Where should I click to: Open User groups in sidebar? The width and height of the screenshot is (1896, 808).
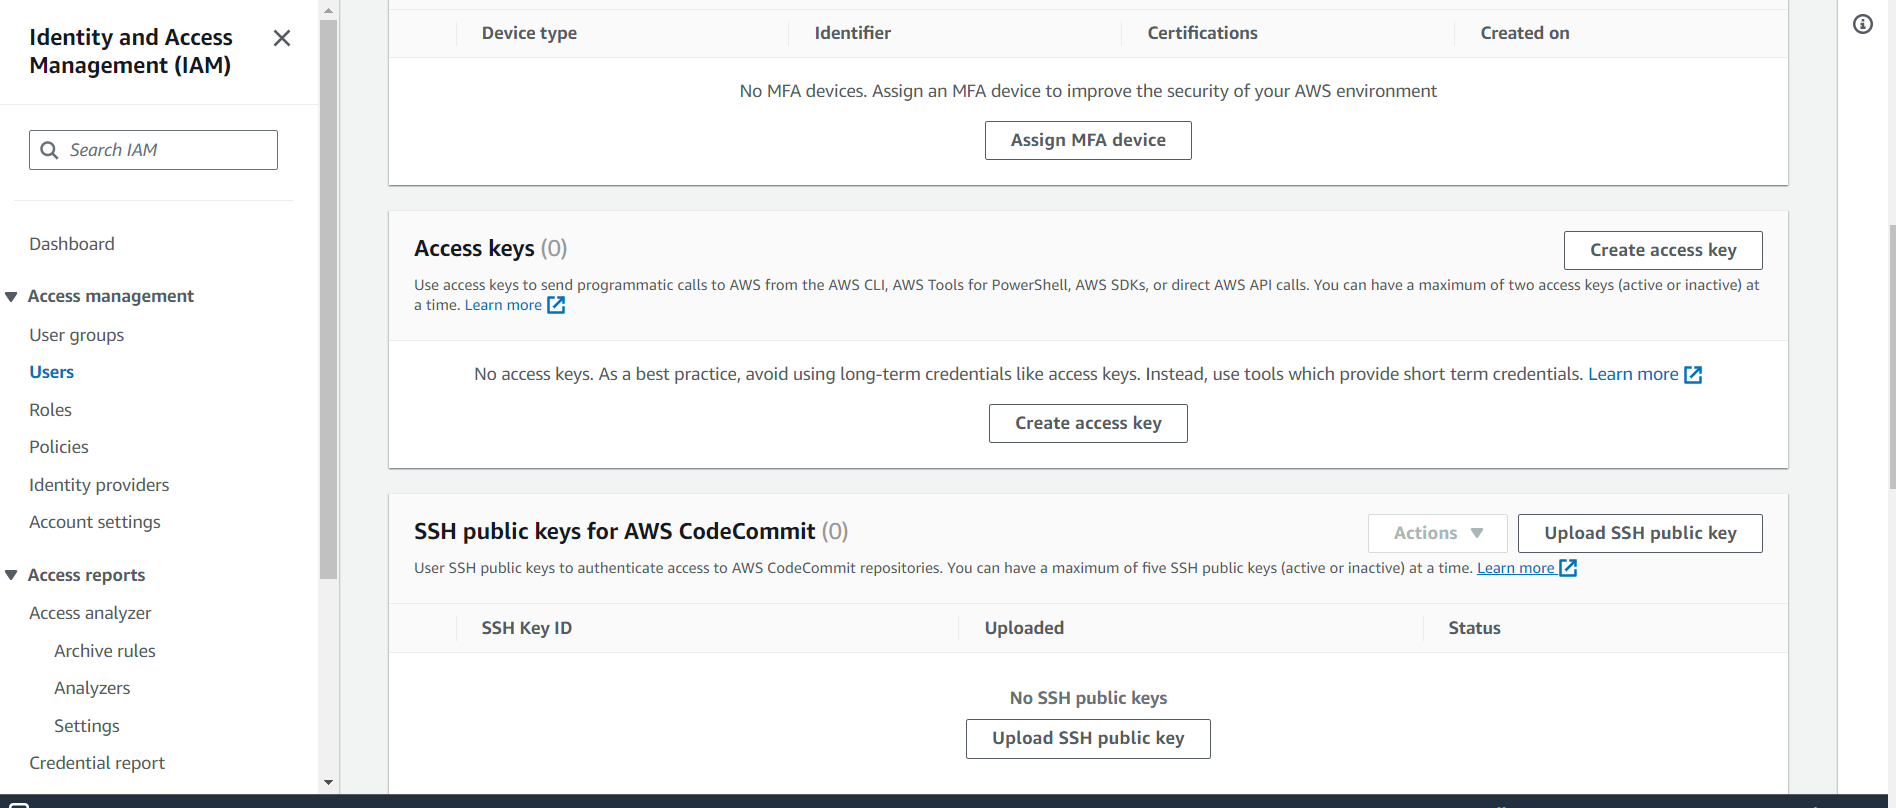click(x=77, y=335)
